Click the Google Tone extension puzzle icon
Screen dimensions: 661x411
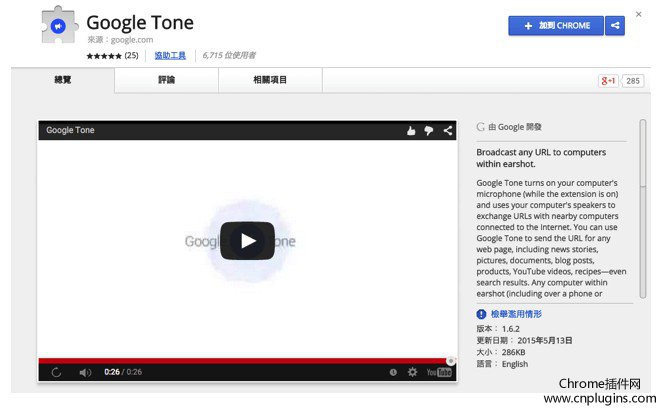(59, 26)
